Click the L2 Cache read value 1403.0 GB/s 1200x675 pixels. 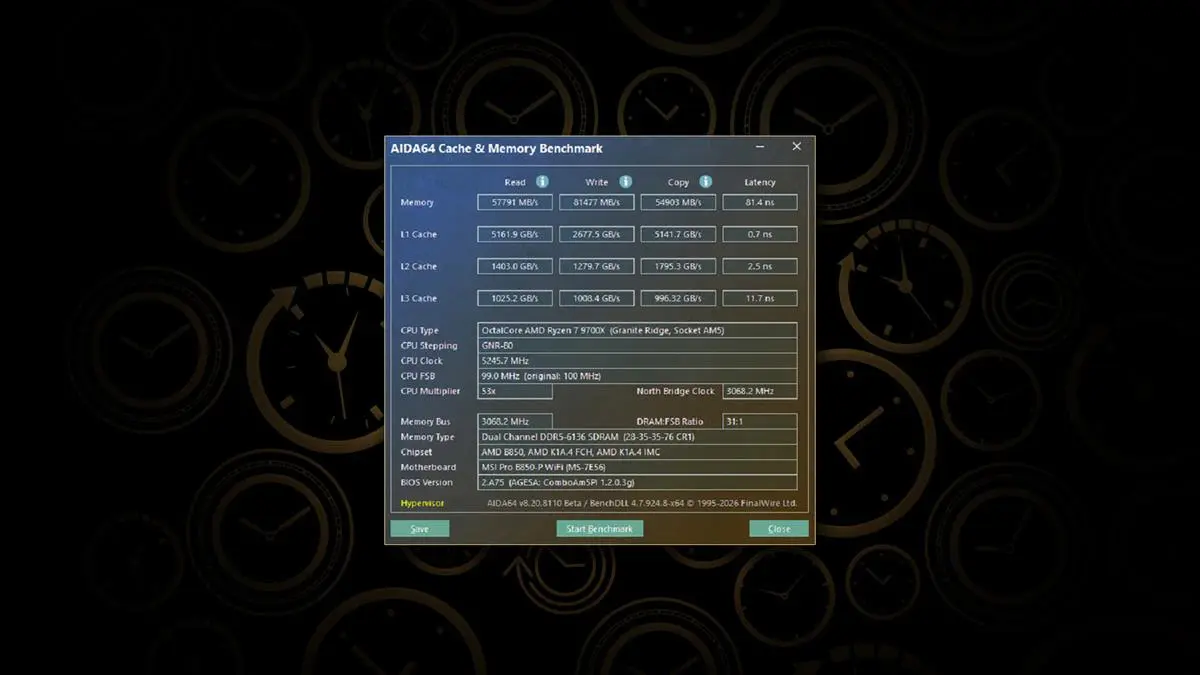515,266
